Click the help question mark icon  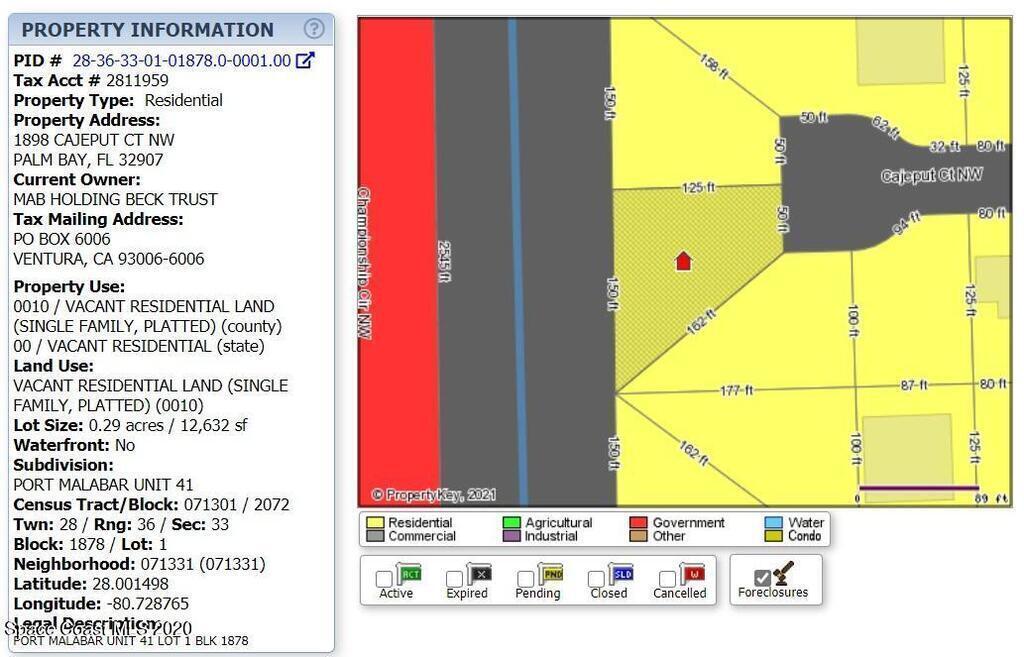click(314, 29)
